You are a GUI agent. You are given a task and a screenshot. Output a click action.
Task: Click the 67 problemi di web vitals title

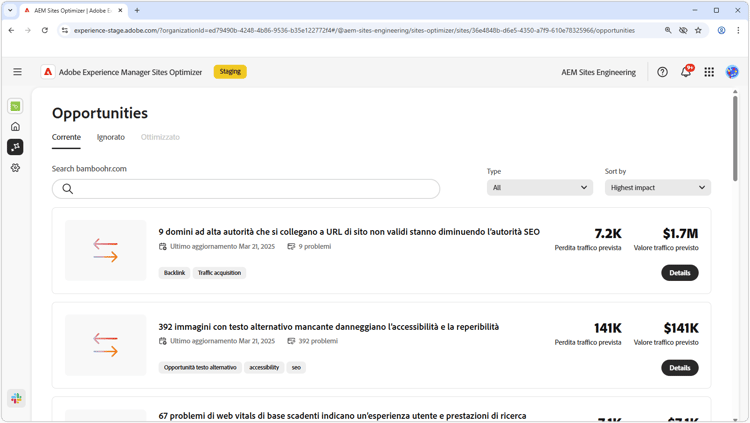[342, 416]
